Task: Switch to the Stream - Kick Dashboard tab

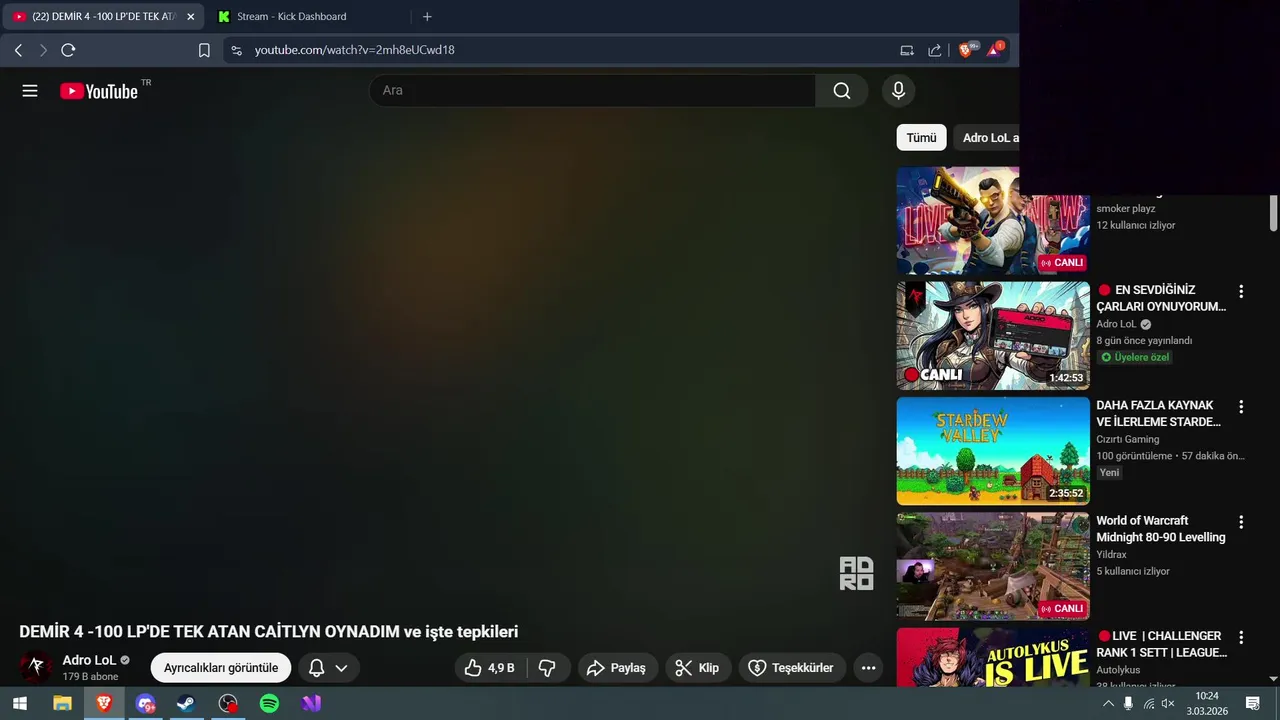Action: click(291, 17)
